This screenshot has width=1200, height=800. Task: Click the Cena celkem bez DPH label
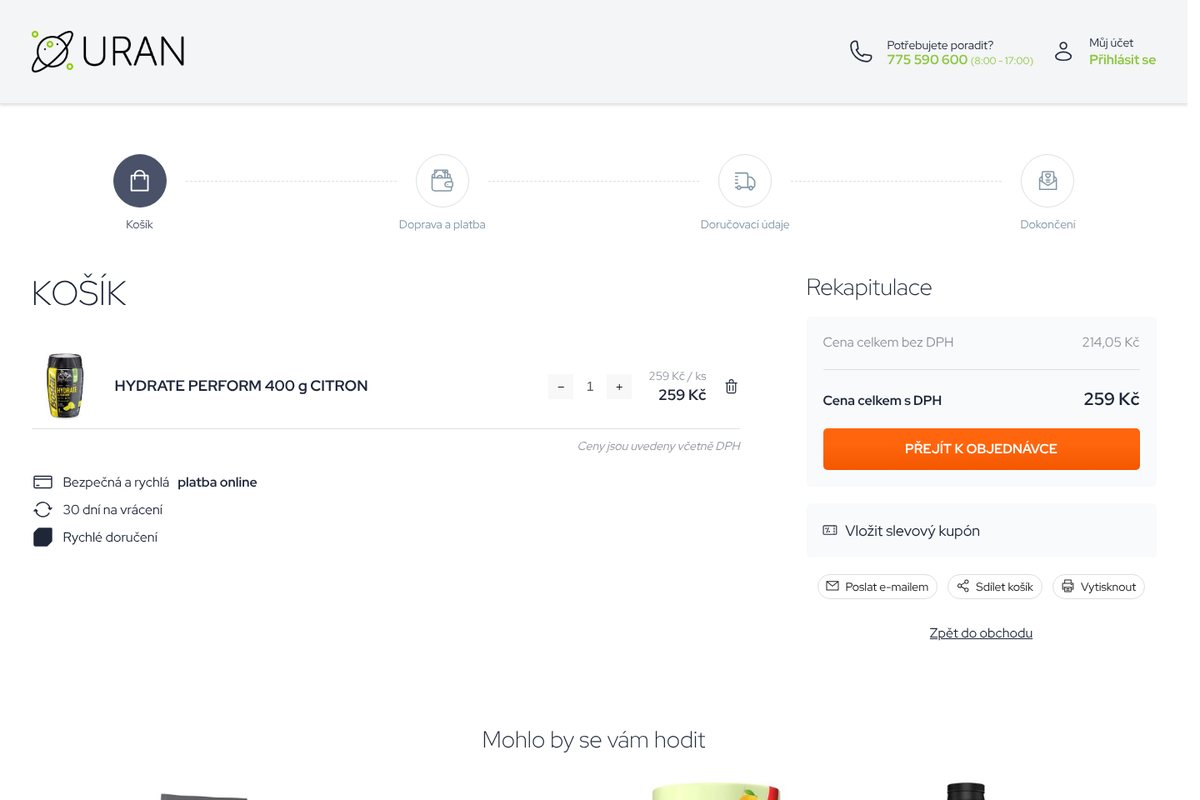pos(888,342)
